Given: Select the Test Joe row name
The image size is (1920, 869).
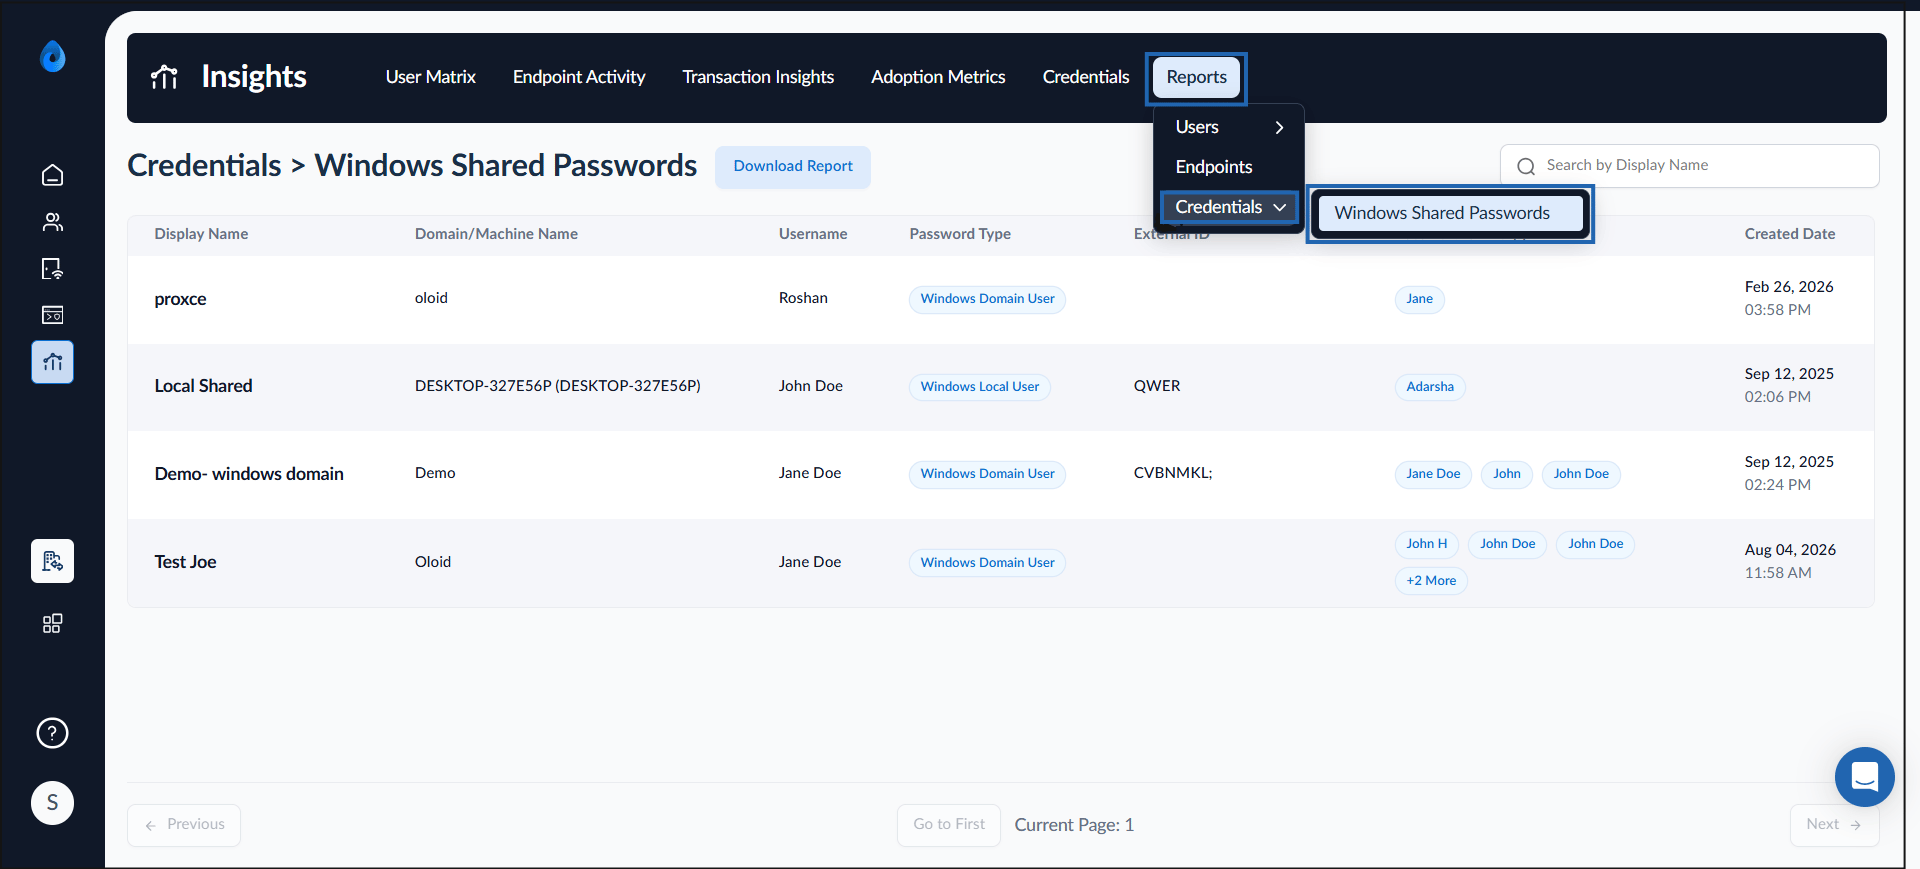Looking at the screenshot, I should pyautogui.click(x=185, y=562).
